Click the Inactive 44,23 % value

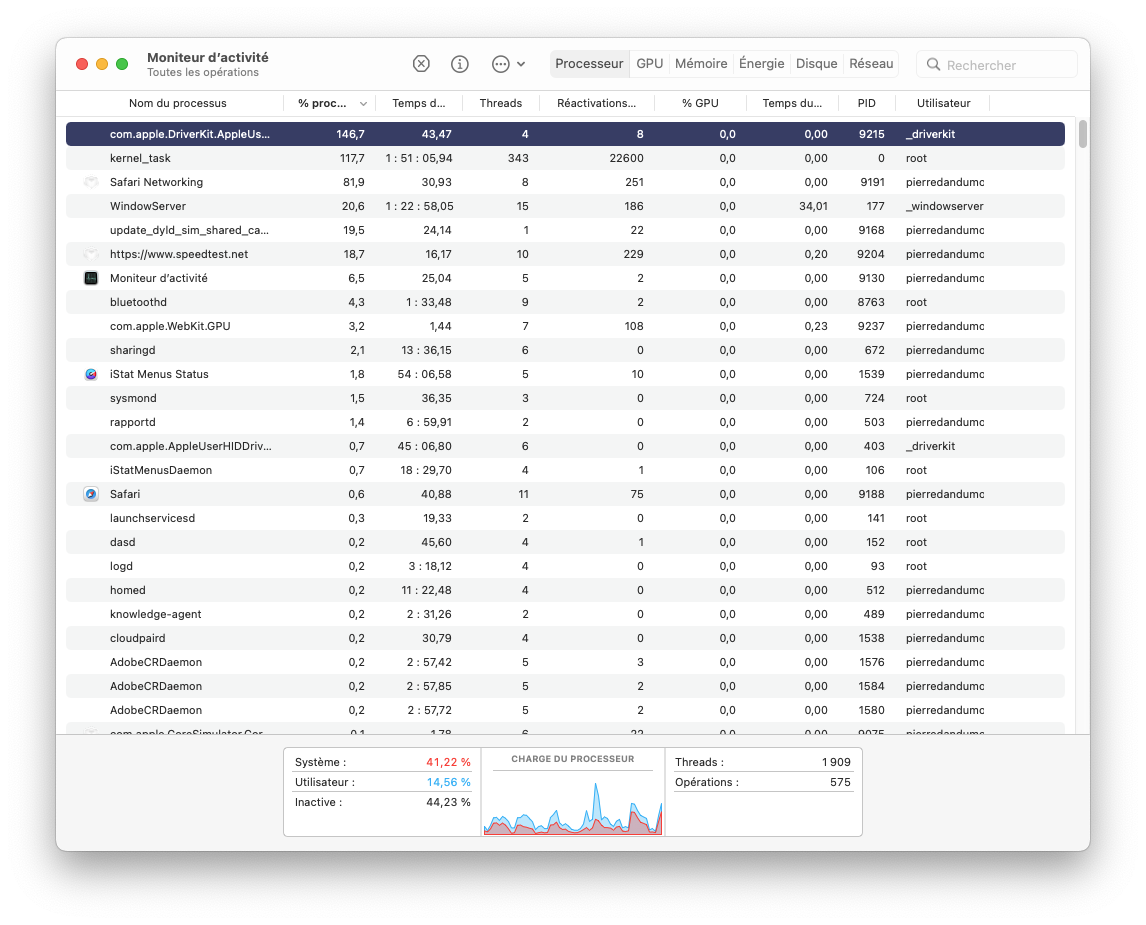point(448,803)
